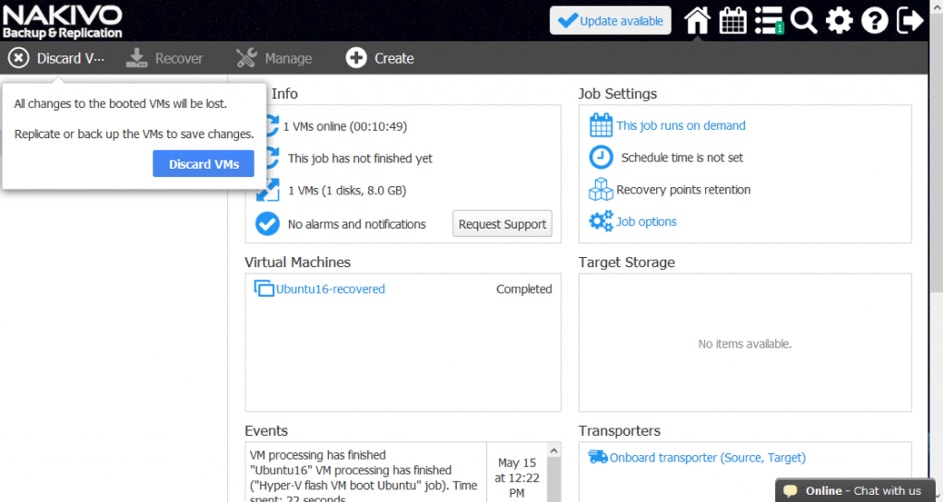Click the Job options gears icon
Image resolution: width=943 pixels, height=502 pixels.
pos(600,222)
